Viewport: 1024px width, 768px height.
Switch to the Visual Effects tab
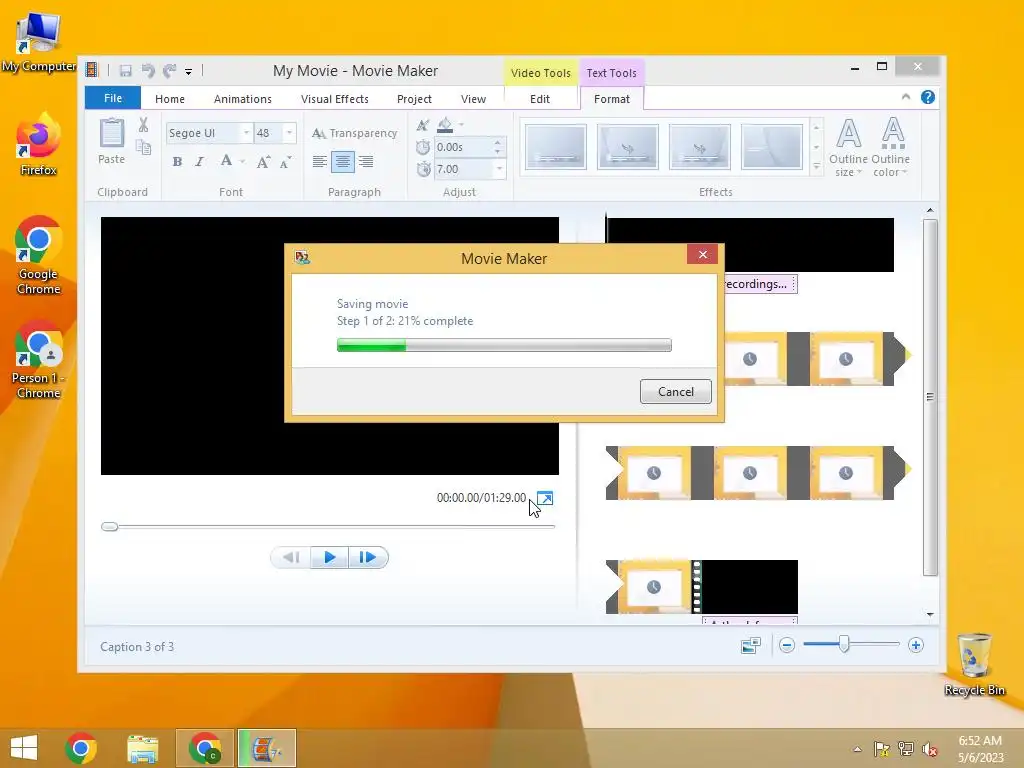tap(334, 99)
